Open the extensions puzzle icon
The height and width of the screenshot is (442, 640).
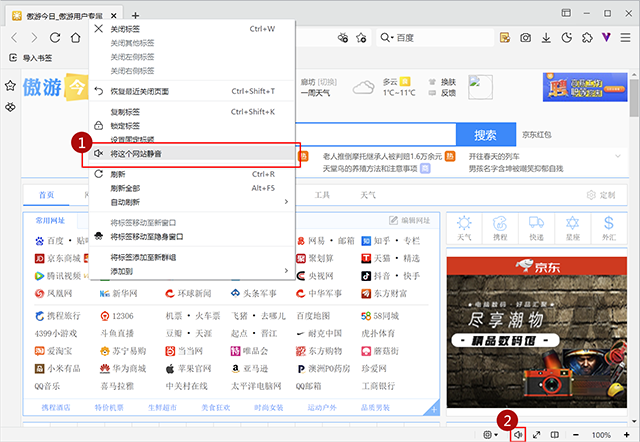click(587, 38)
